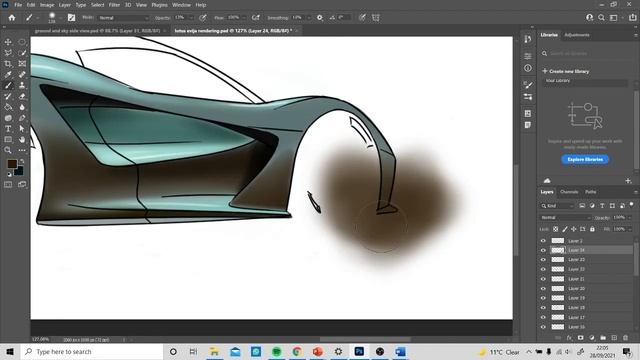
Task: Click the delete layer trash icon
Action: tap(626, 338)
